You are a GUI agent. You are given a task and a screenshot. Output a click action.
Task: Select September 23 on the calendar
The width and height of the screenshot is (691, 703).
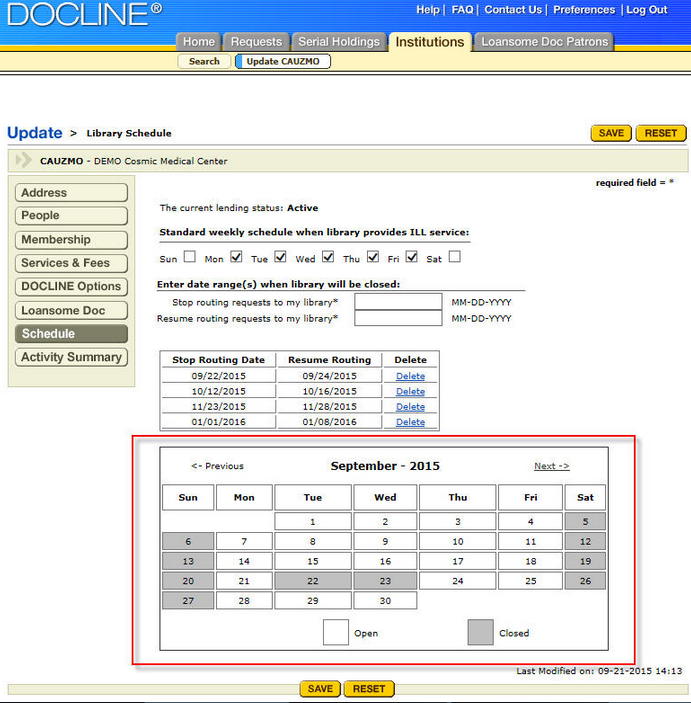pyautogui.click(x=385, y=581)
